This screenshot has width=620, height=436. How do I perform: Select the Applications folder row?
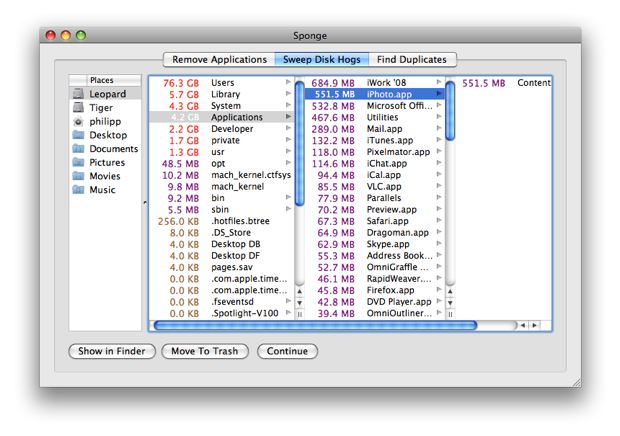tap(221, 117)
